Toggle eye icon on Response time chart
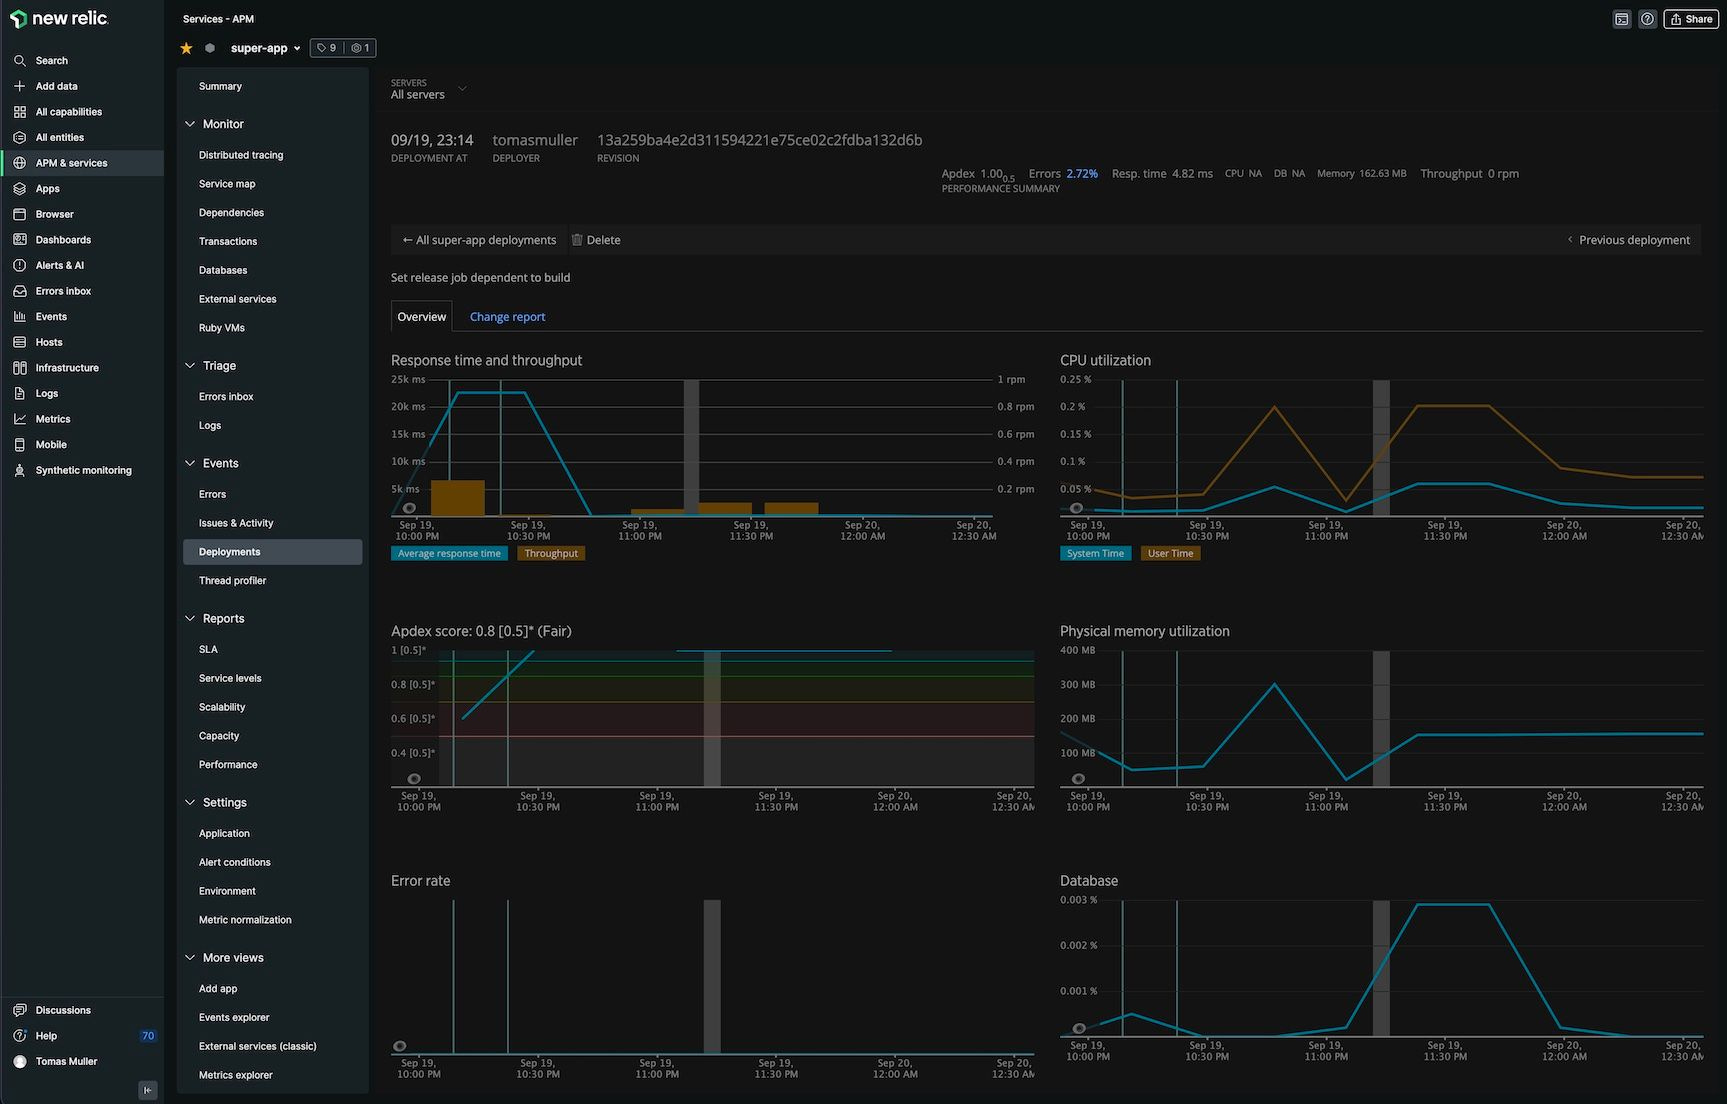 409,508
